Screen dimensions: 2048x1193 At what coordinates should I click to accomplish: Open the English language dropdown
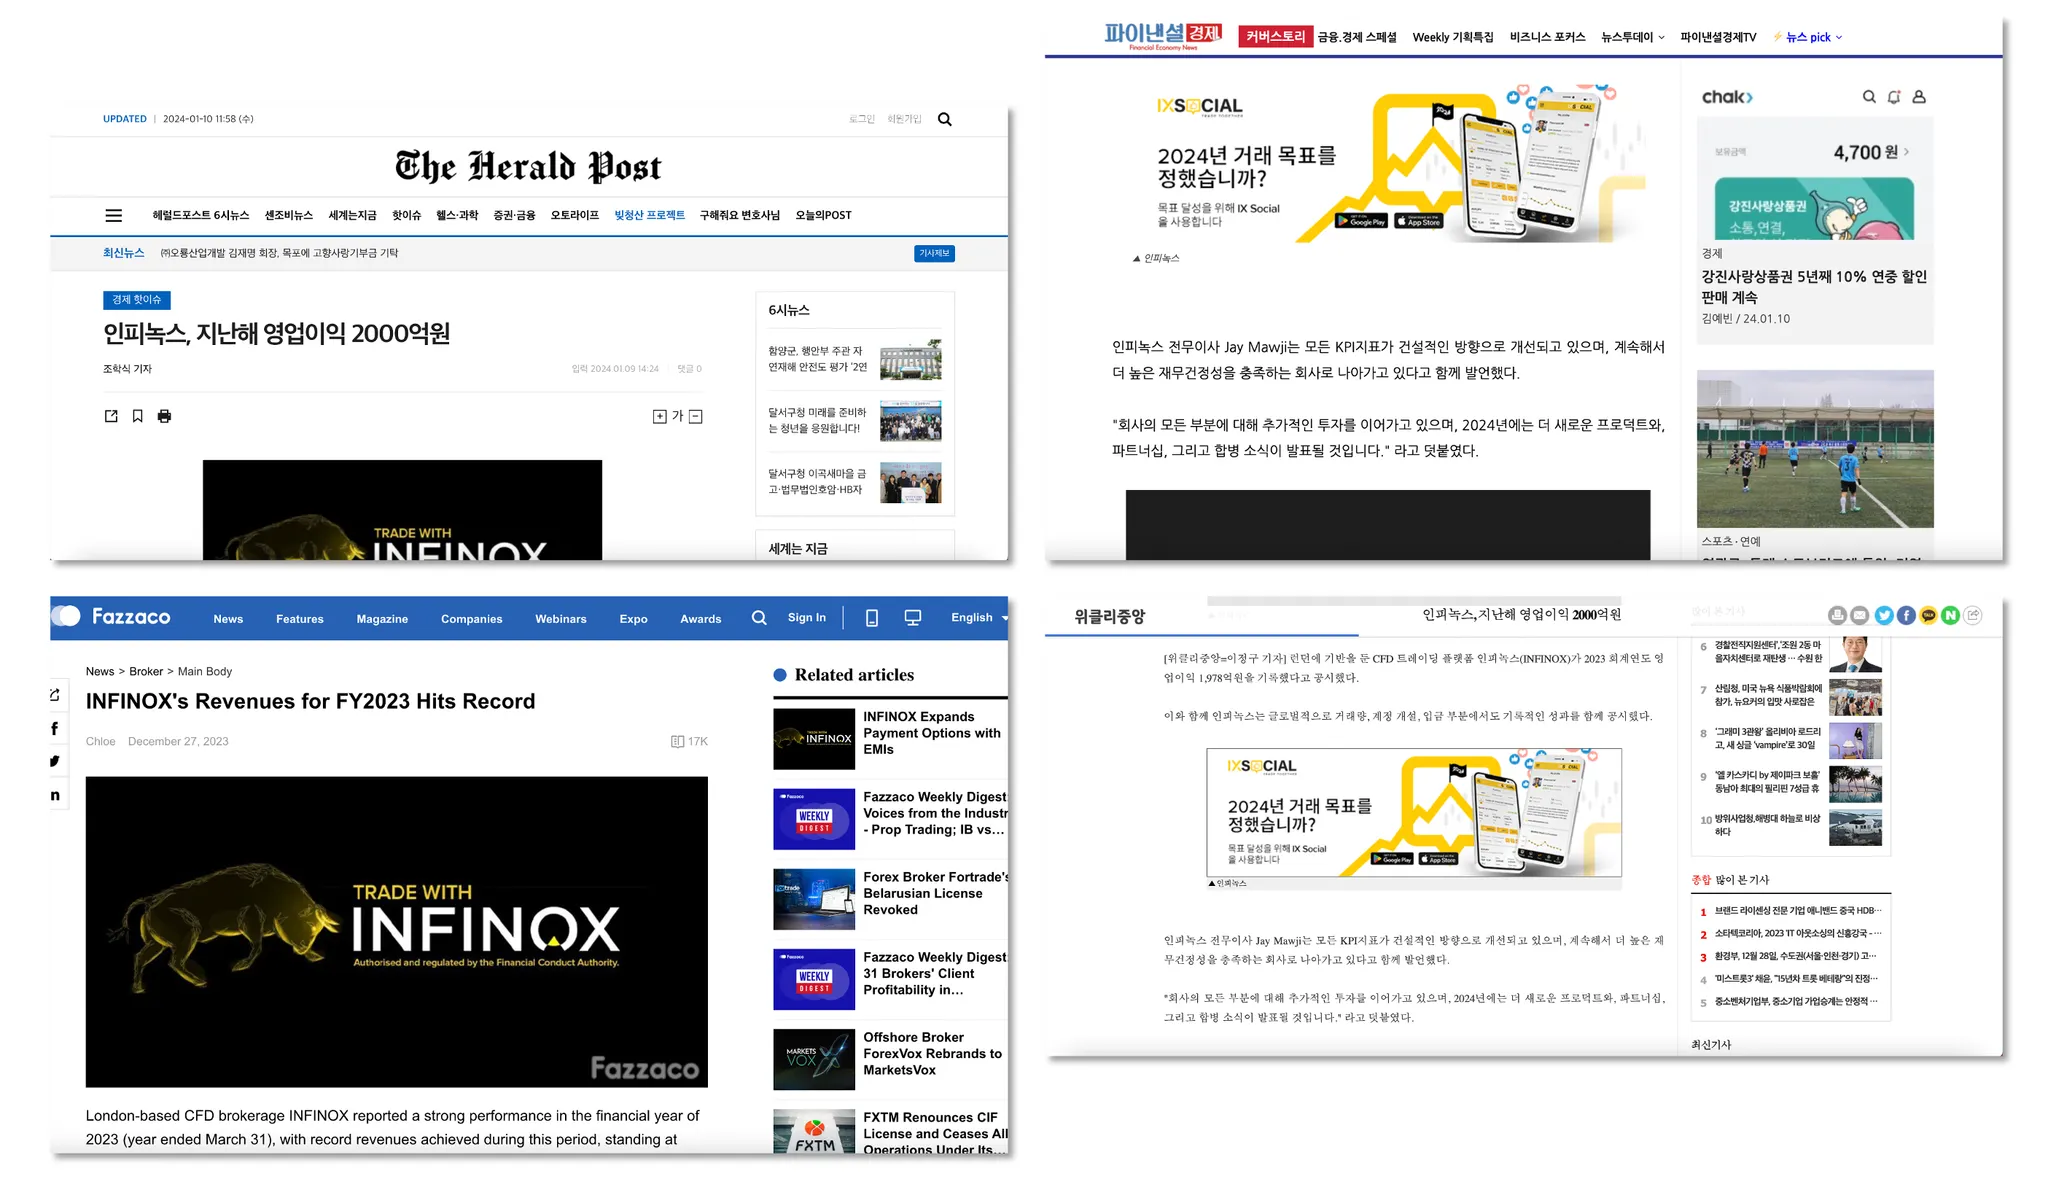[978, 618]
